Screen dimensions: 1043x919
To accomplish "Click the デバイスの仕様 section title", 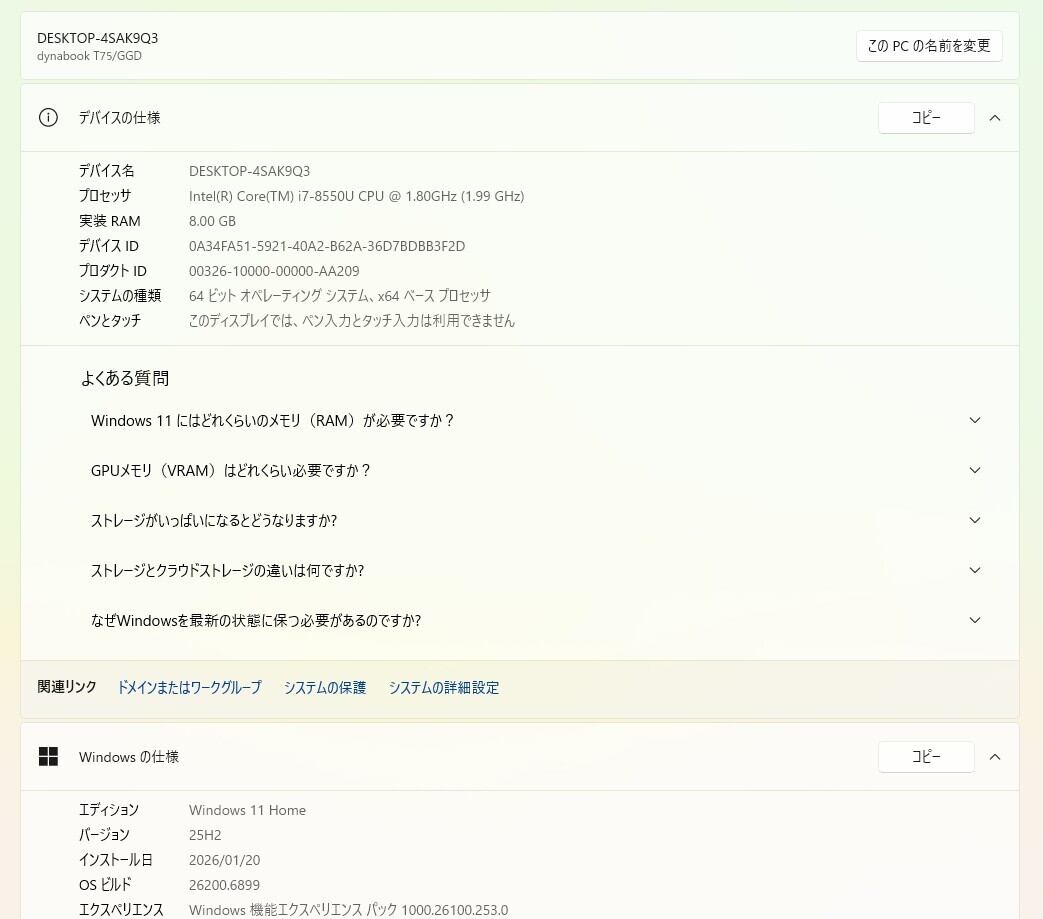I will pyautogui.click(x=120, y=118).
